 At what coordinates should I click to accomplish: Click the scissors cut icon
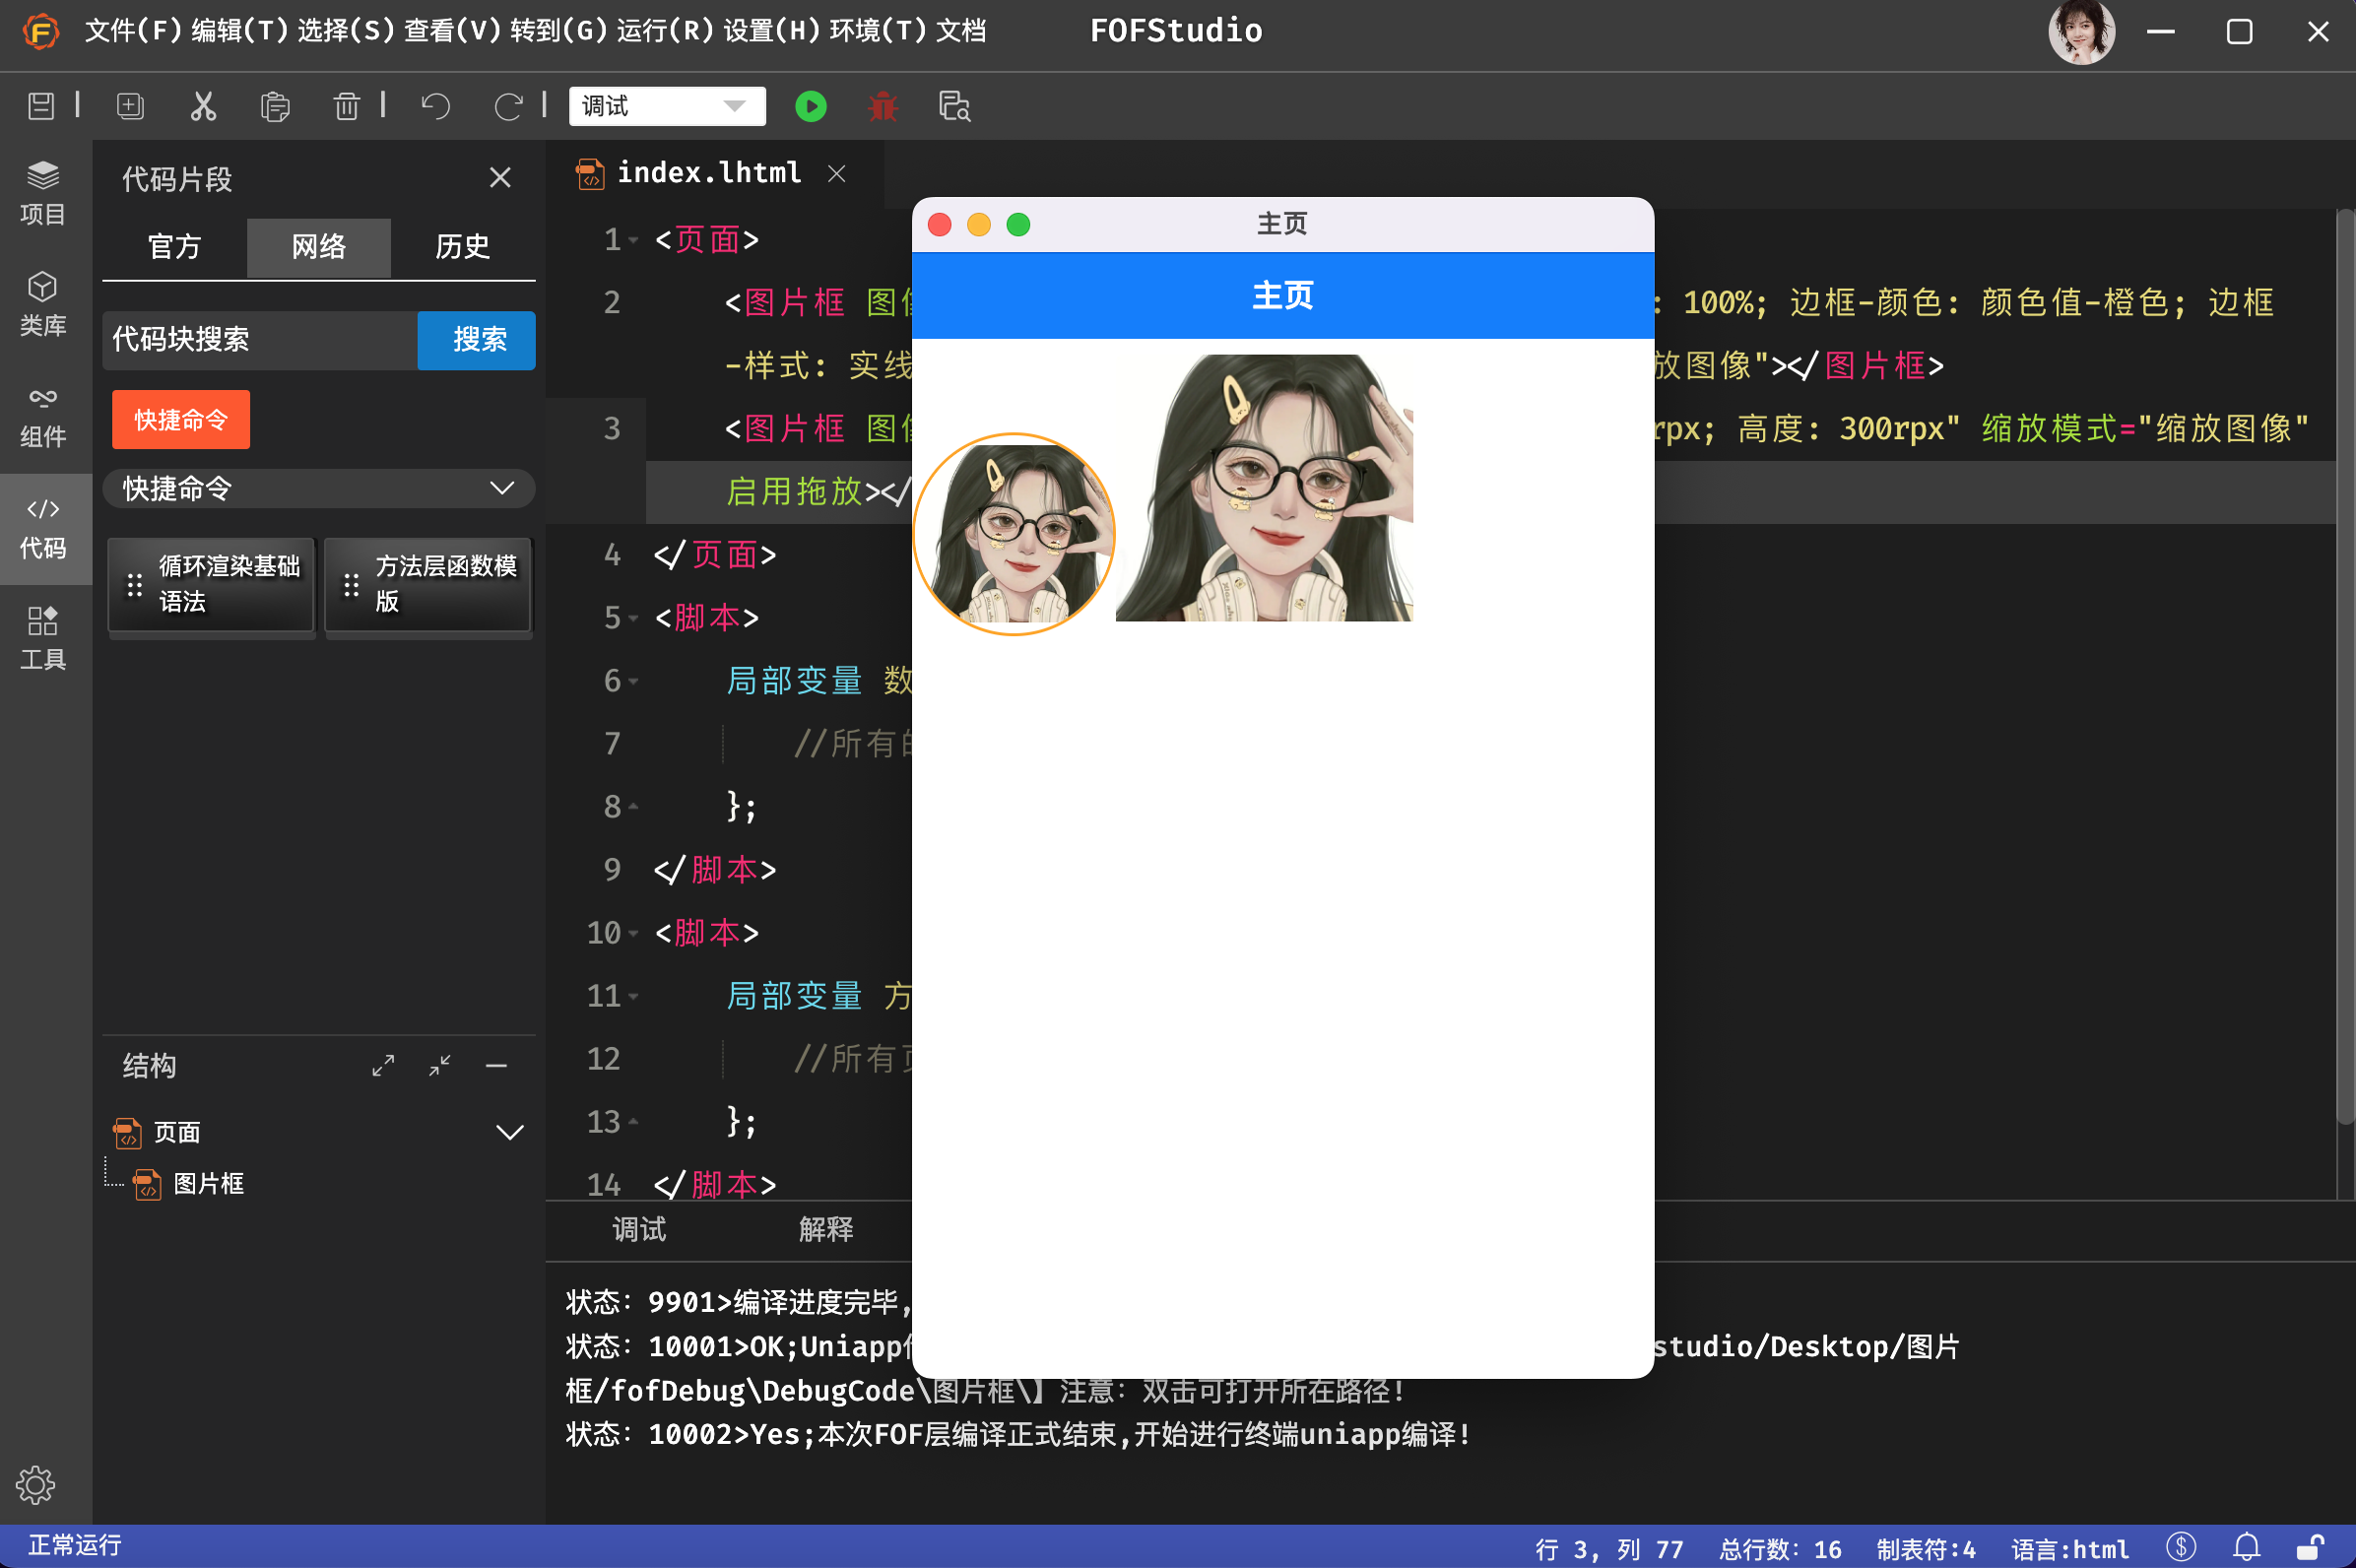click(x=203, y=106)
